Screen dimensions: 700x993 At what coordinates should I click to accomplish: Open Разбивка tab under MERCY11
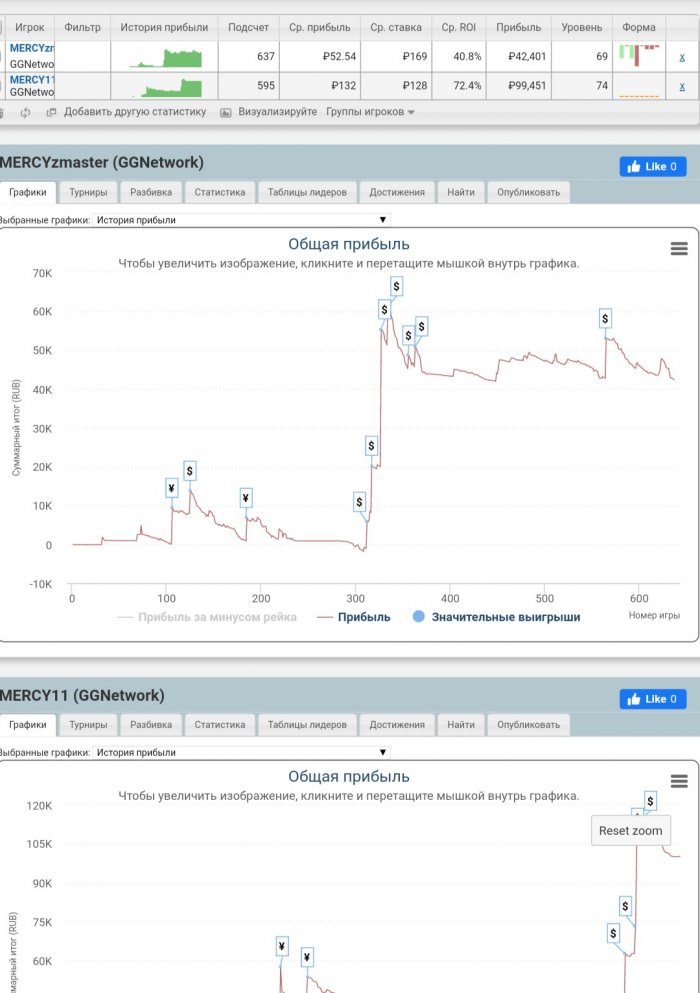(151, 725)
